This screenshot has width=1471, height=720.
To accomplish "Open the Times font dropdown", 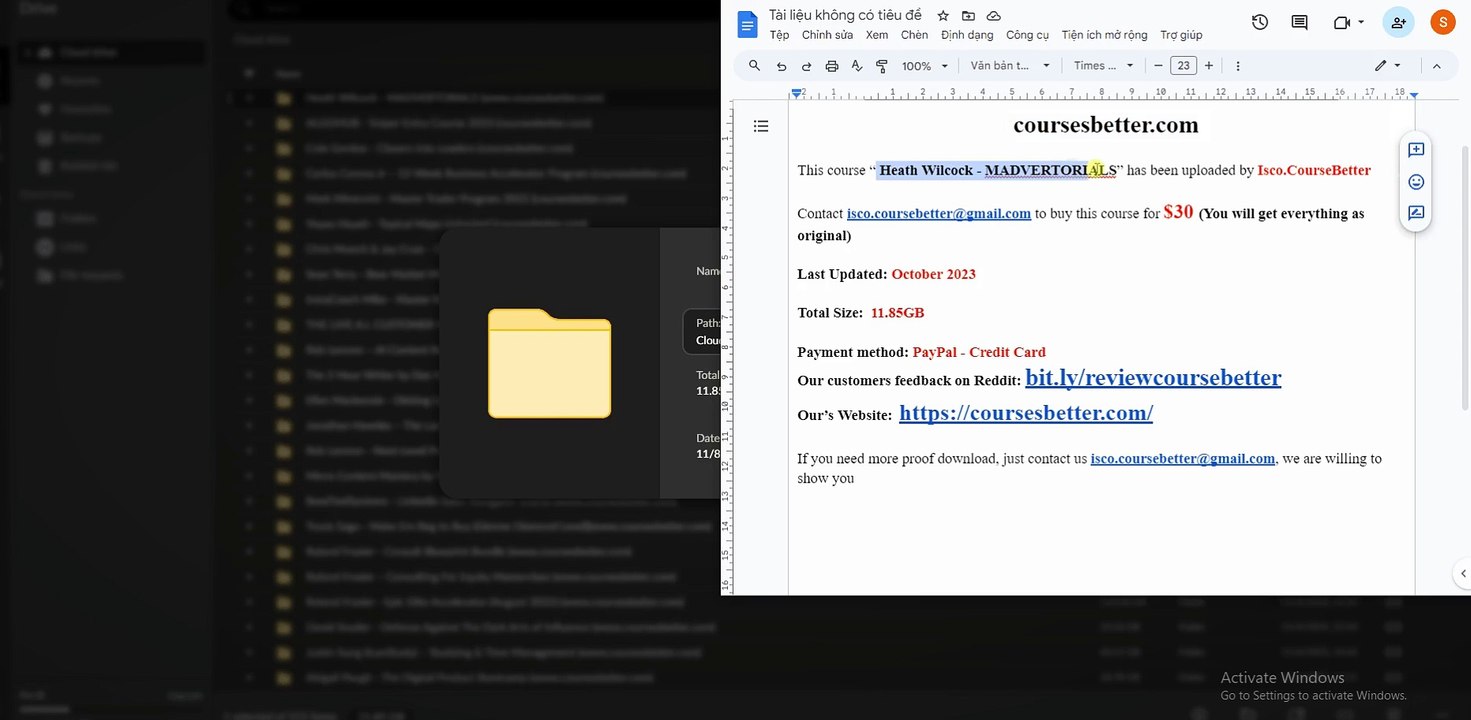I will (1104, 66).
